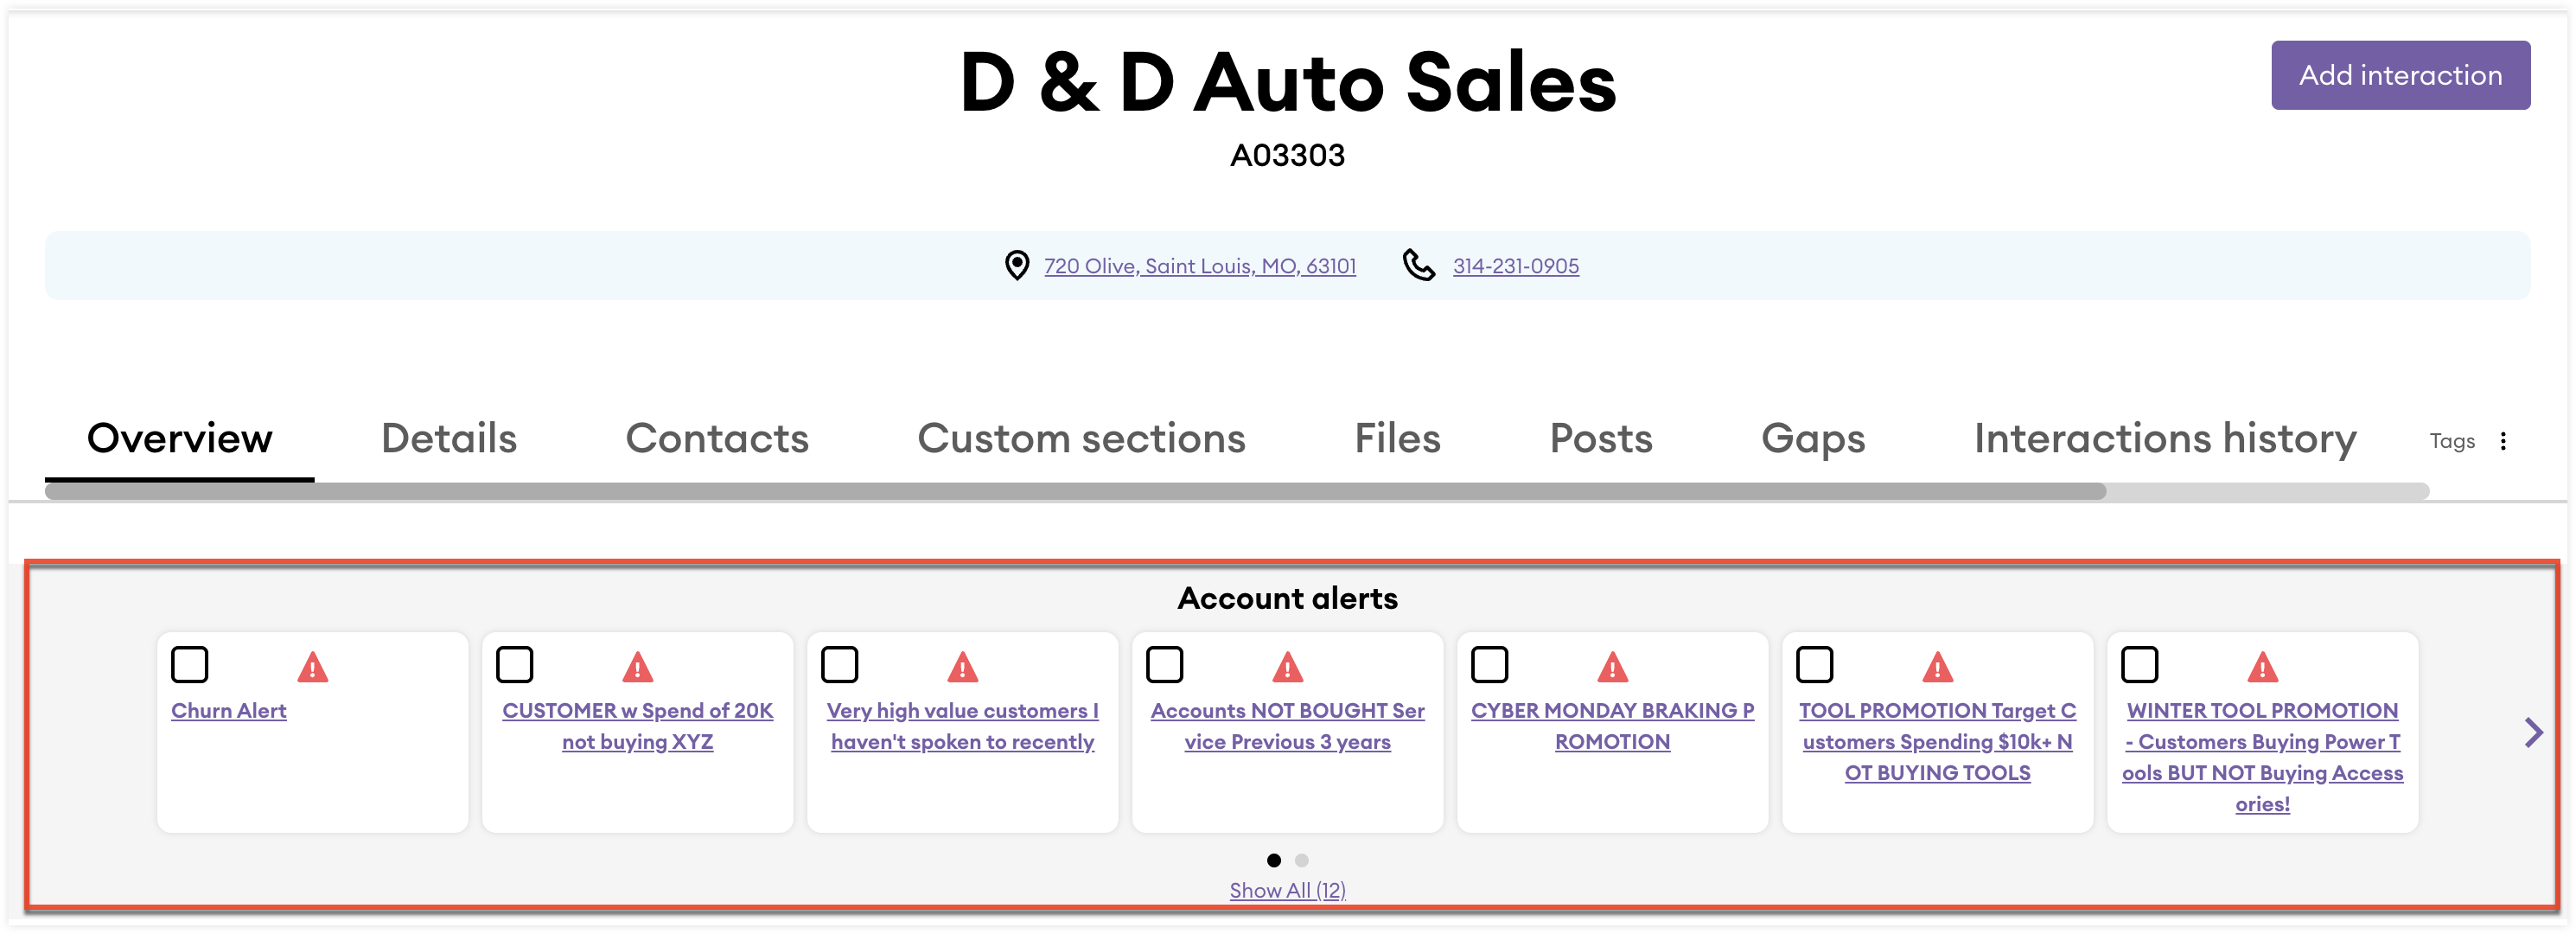Open Show All (12) alerts link
Image resolution: width=2576 pixels, height=934 pixels.
(1287, 890)
